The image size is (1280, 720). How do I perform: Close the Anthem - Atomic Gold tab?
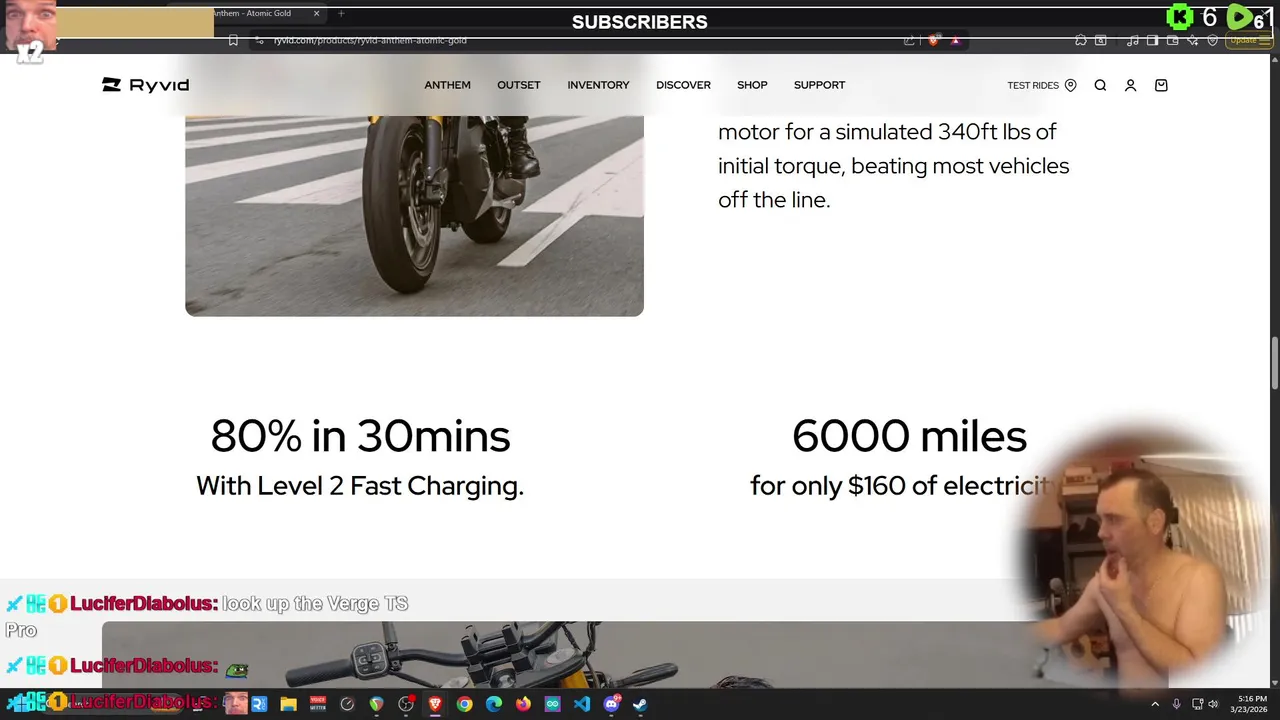click(x=317, y=14)
